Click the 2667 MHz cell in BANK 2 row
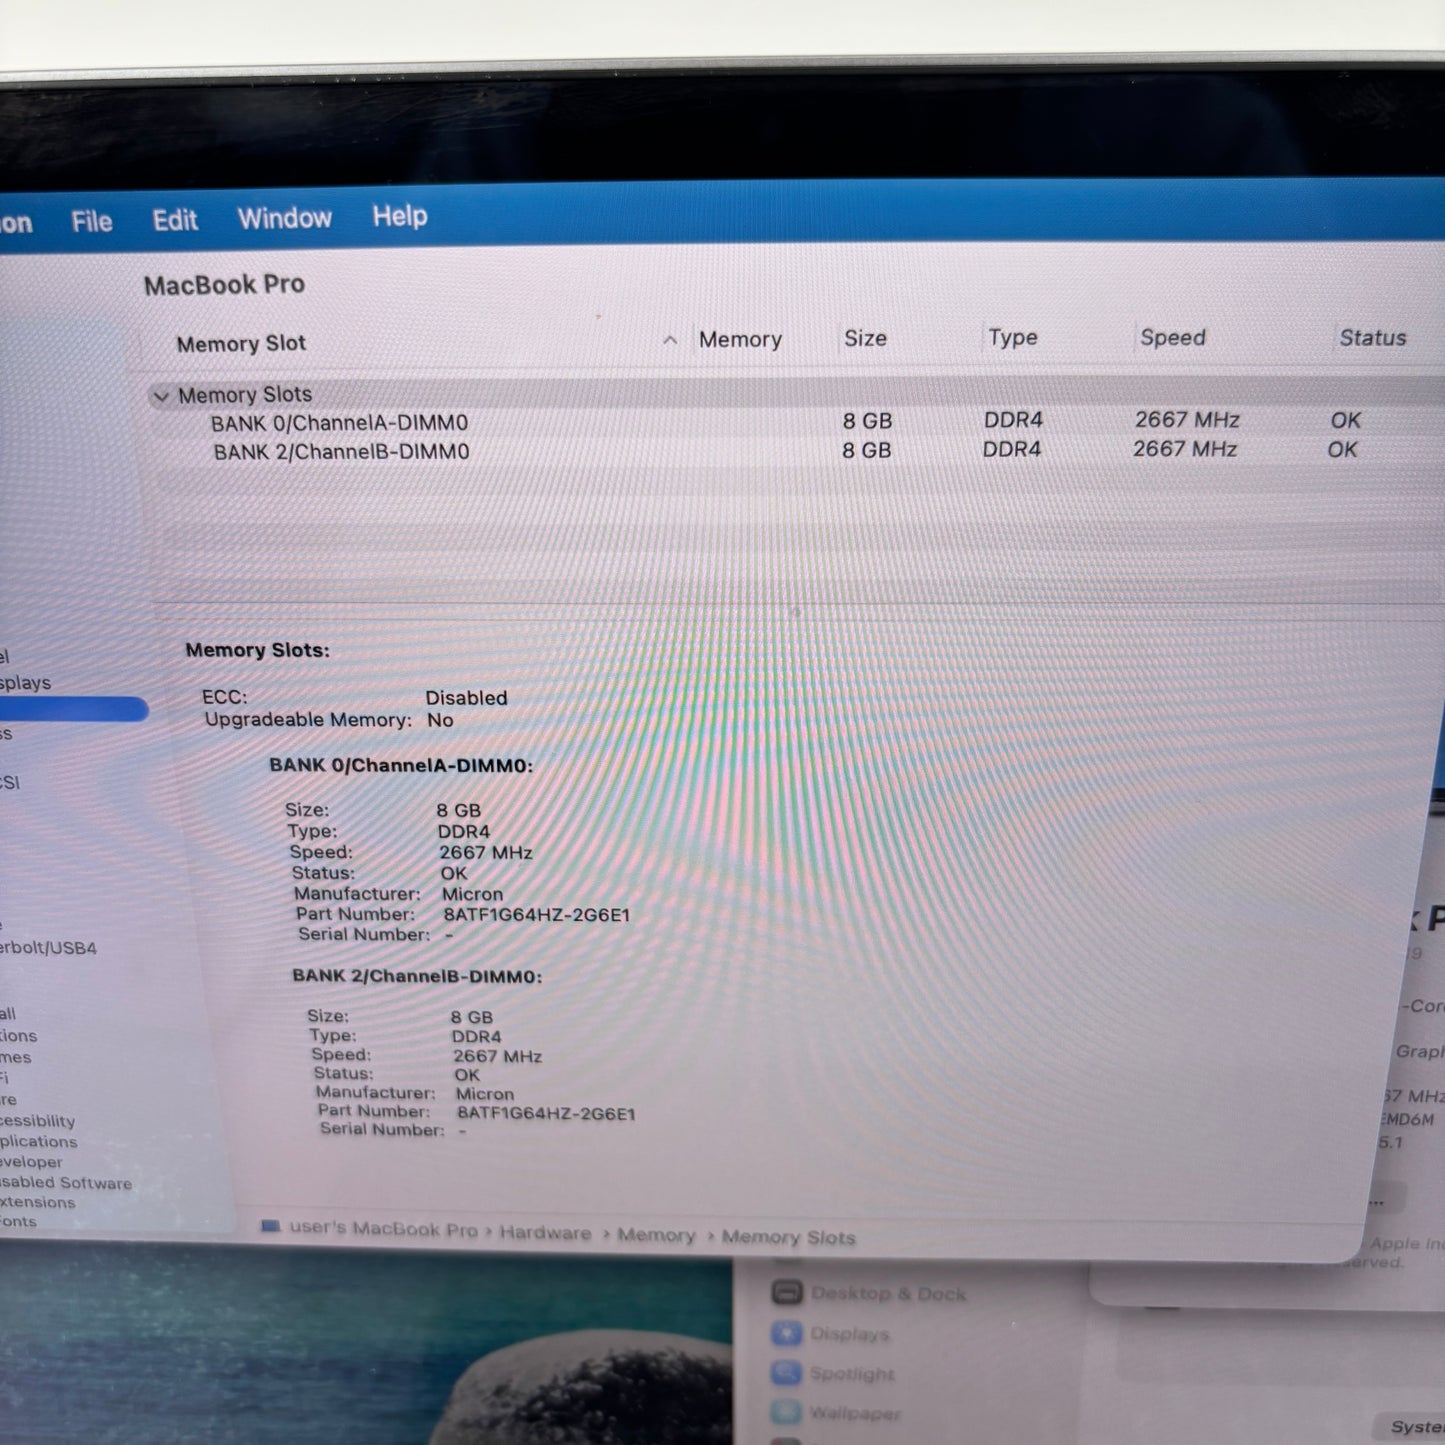 click(1185, 449)
